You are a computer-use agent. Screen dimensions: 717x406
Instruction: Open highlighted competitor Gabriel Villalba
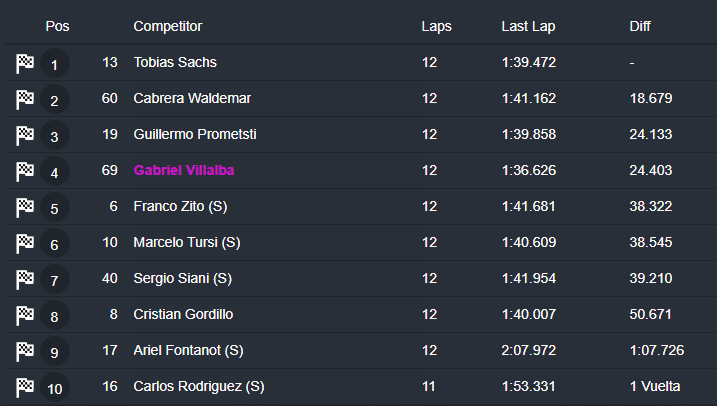[184, 171]
